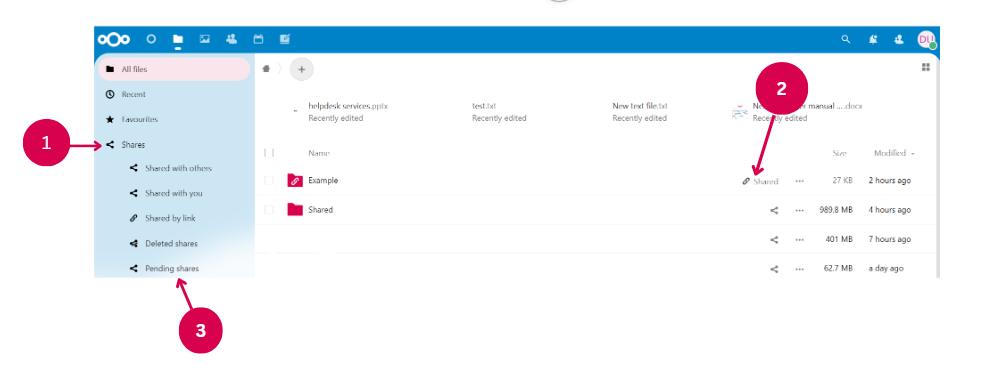Viewport: 999px width, 387px height.
Task: Switch to grid view icon
Action: click(x=926, y=68)
